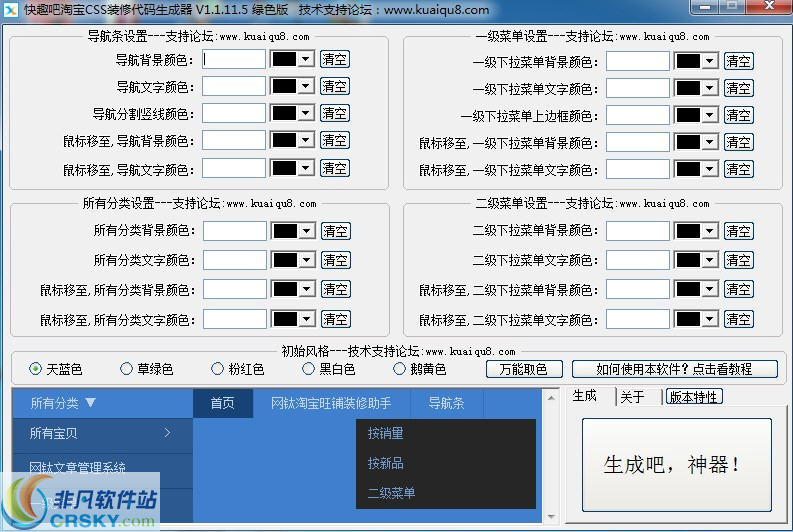Screen dimensions: 793x532
Task: Expand the 所有宝贝 arrow in preview
Action: [x=167, y=433]
